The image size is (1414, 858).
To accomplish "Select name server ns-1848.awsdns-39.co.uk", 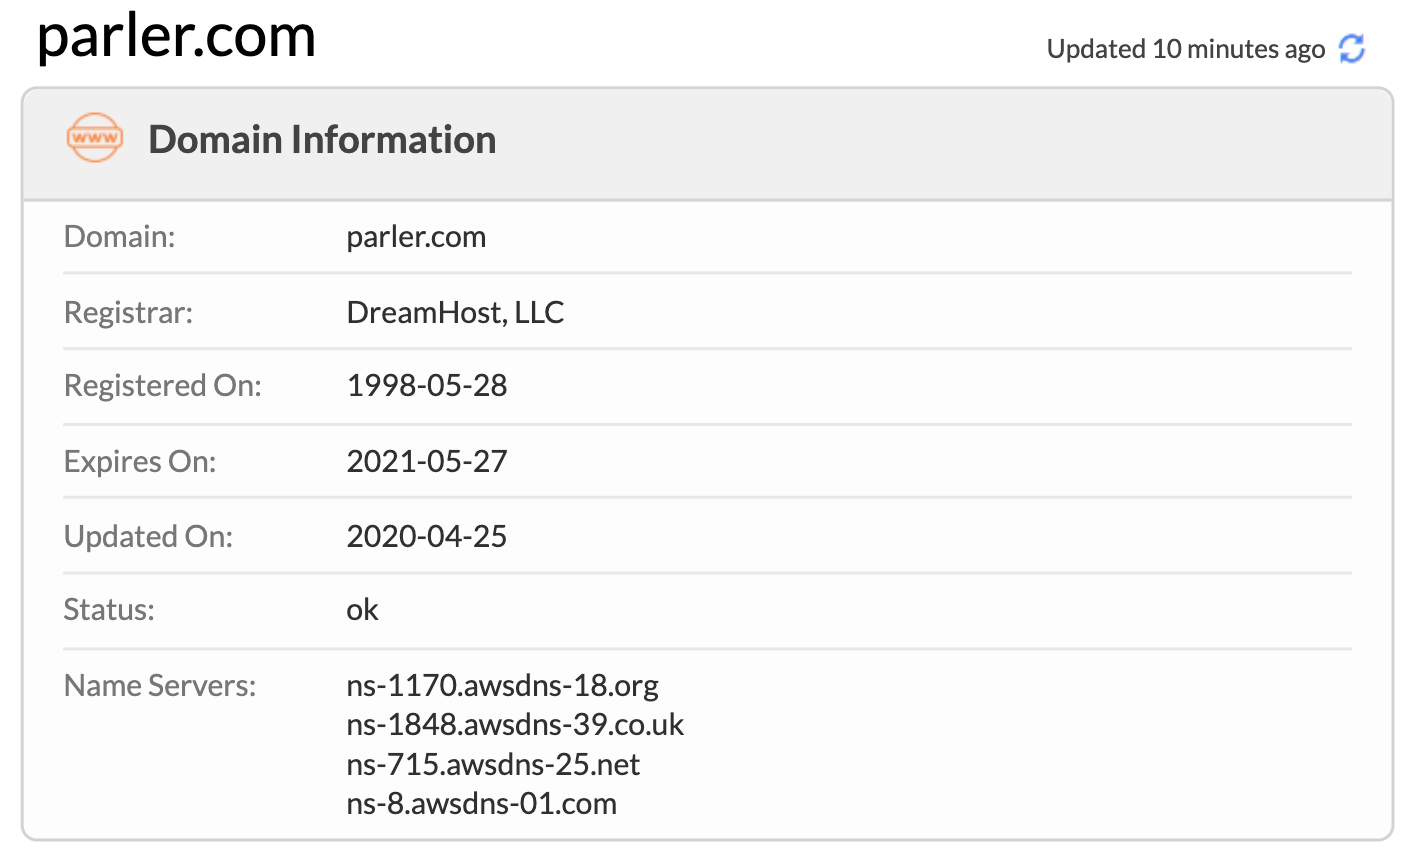I will click(515, 725).
